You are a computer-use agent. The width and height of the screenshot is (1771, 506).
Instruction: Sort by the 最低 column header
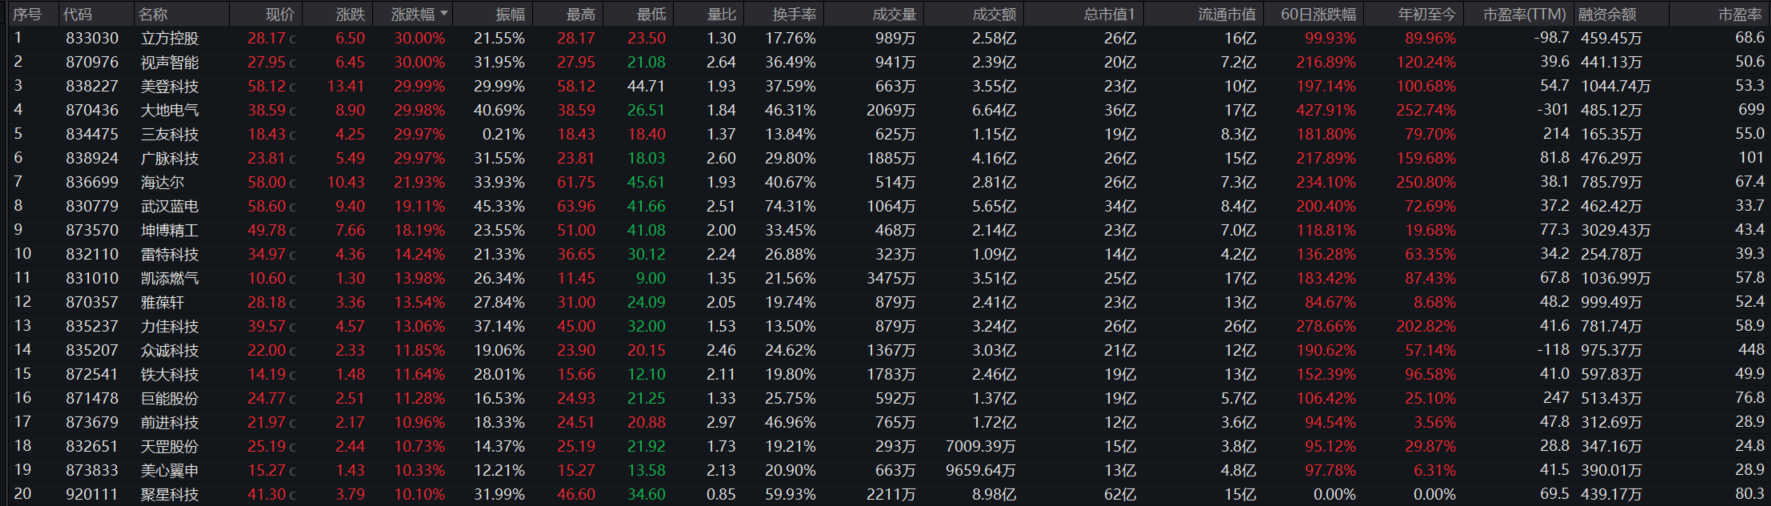click(x=651, y=14)
